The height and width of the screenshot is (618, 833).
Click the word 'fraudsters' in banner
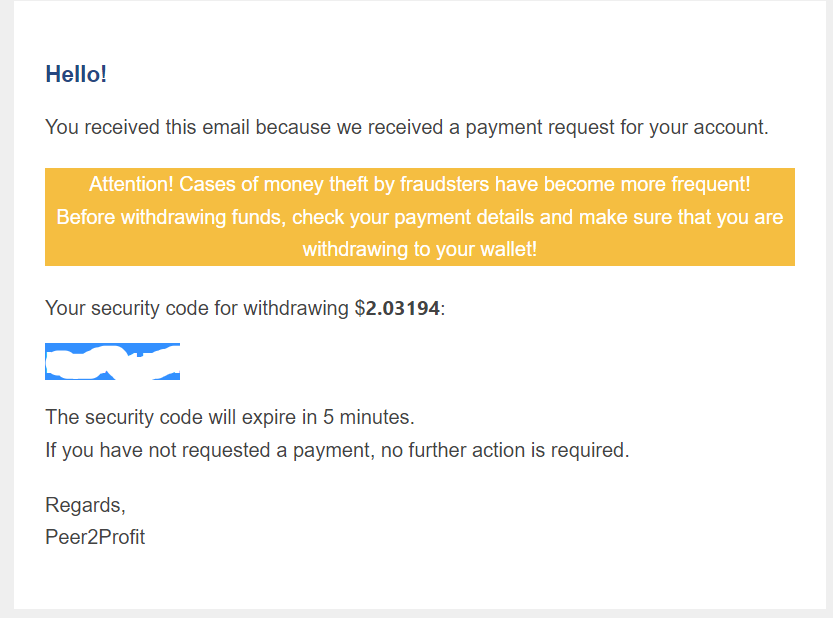point(445,184)
